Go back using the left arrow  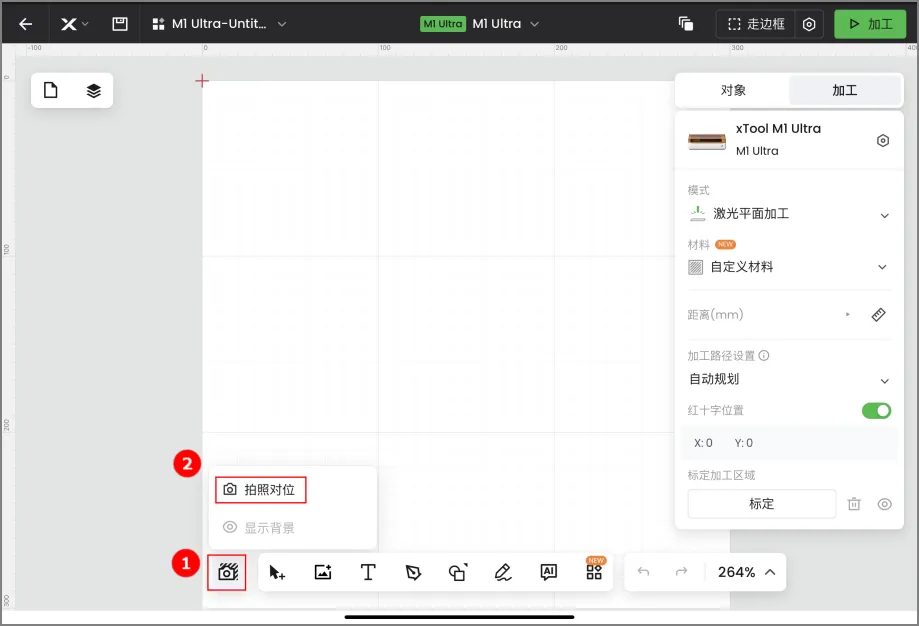(x=25, y=24)
